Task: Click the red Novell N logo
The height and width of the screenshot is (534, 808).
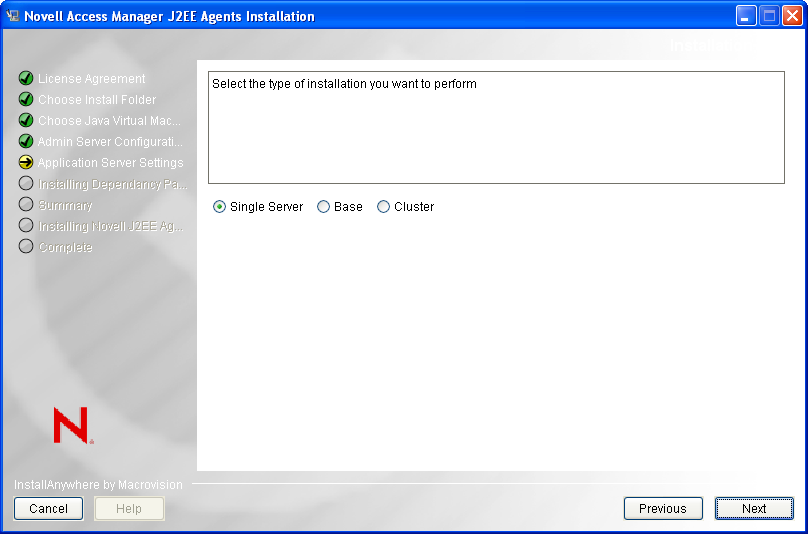Action: [72, 425]
